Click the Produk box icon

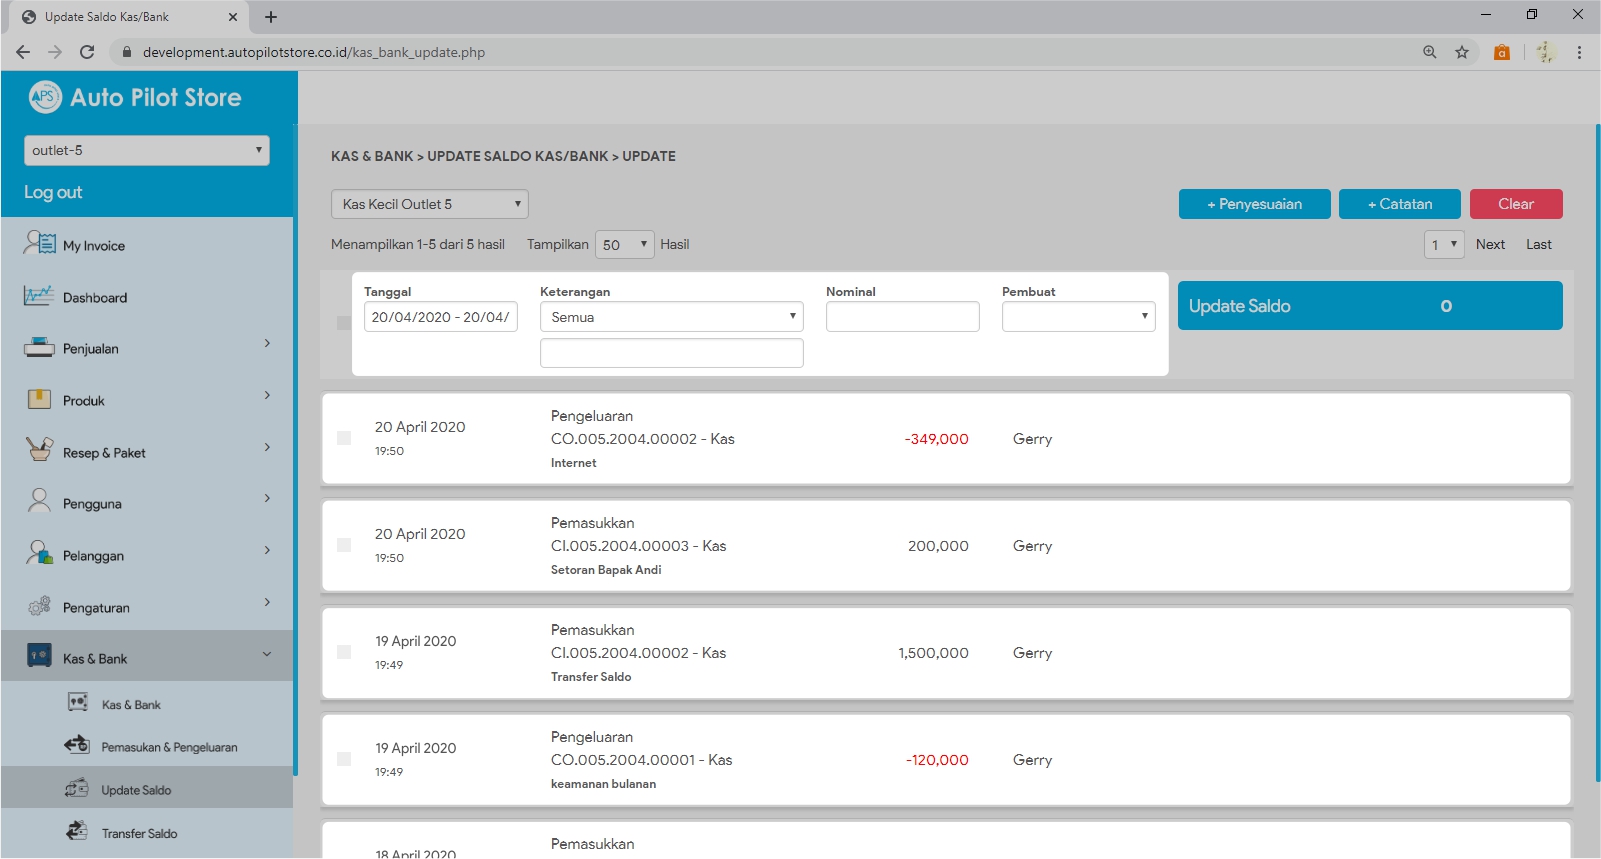(39, 400)
